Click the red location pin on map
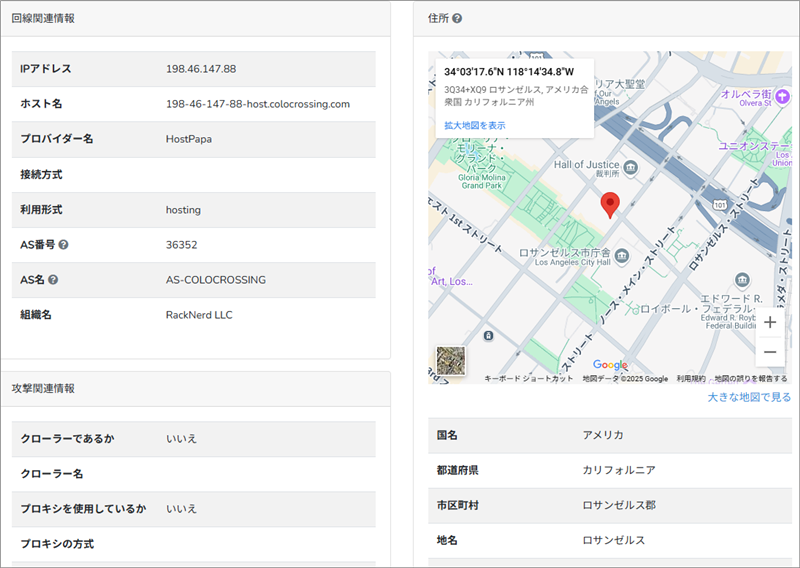The height and width of the screenshot is (568, 800). click(x=610, y=205)
